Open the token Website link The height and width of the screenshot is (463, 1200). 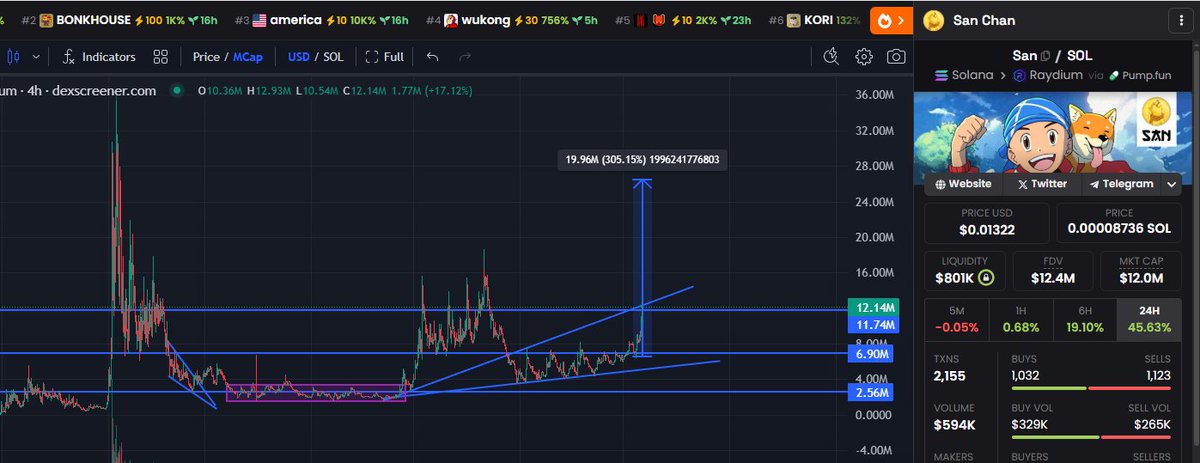[x=964, y=184]
